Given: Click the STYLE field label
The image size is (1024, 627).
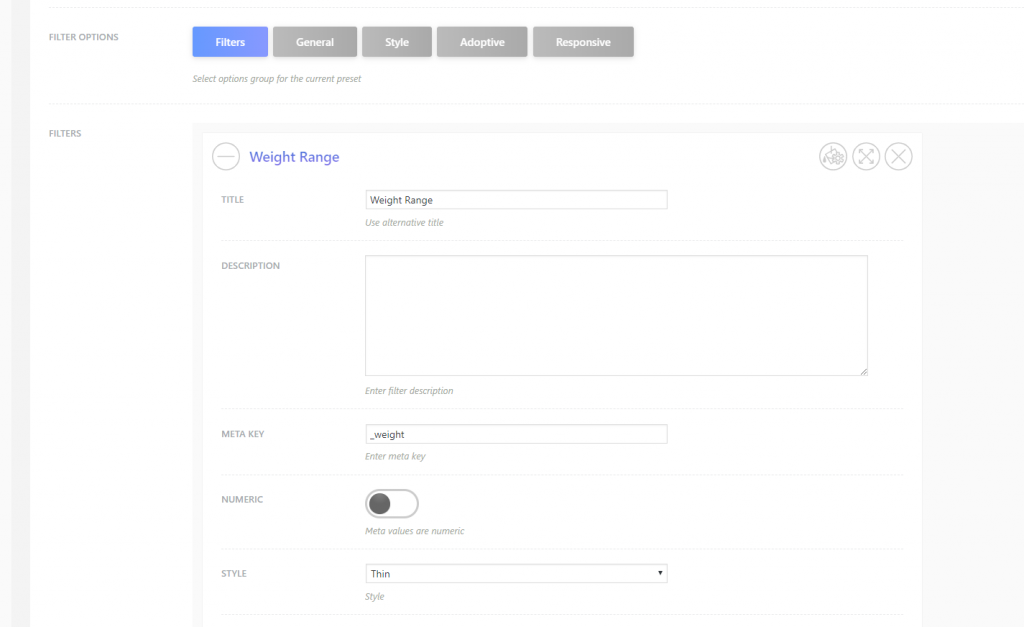Looking at the screenshot, I should (x=234, y=573).
